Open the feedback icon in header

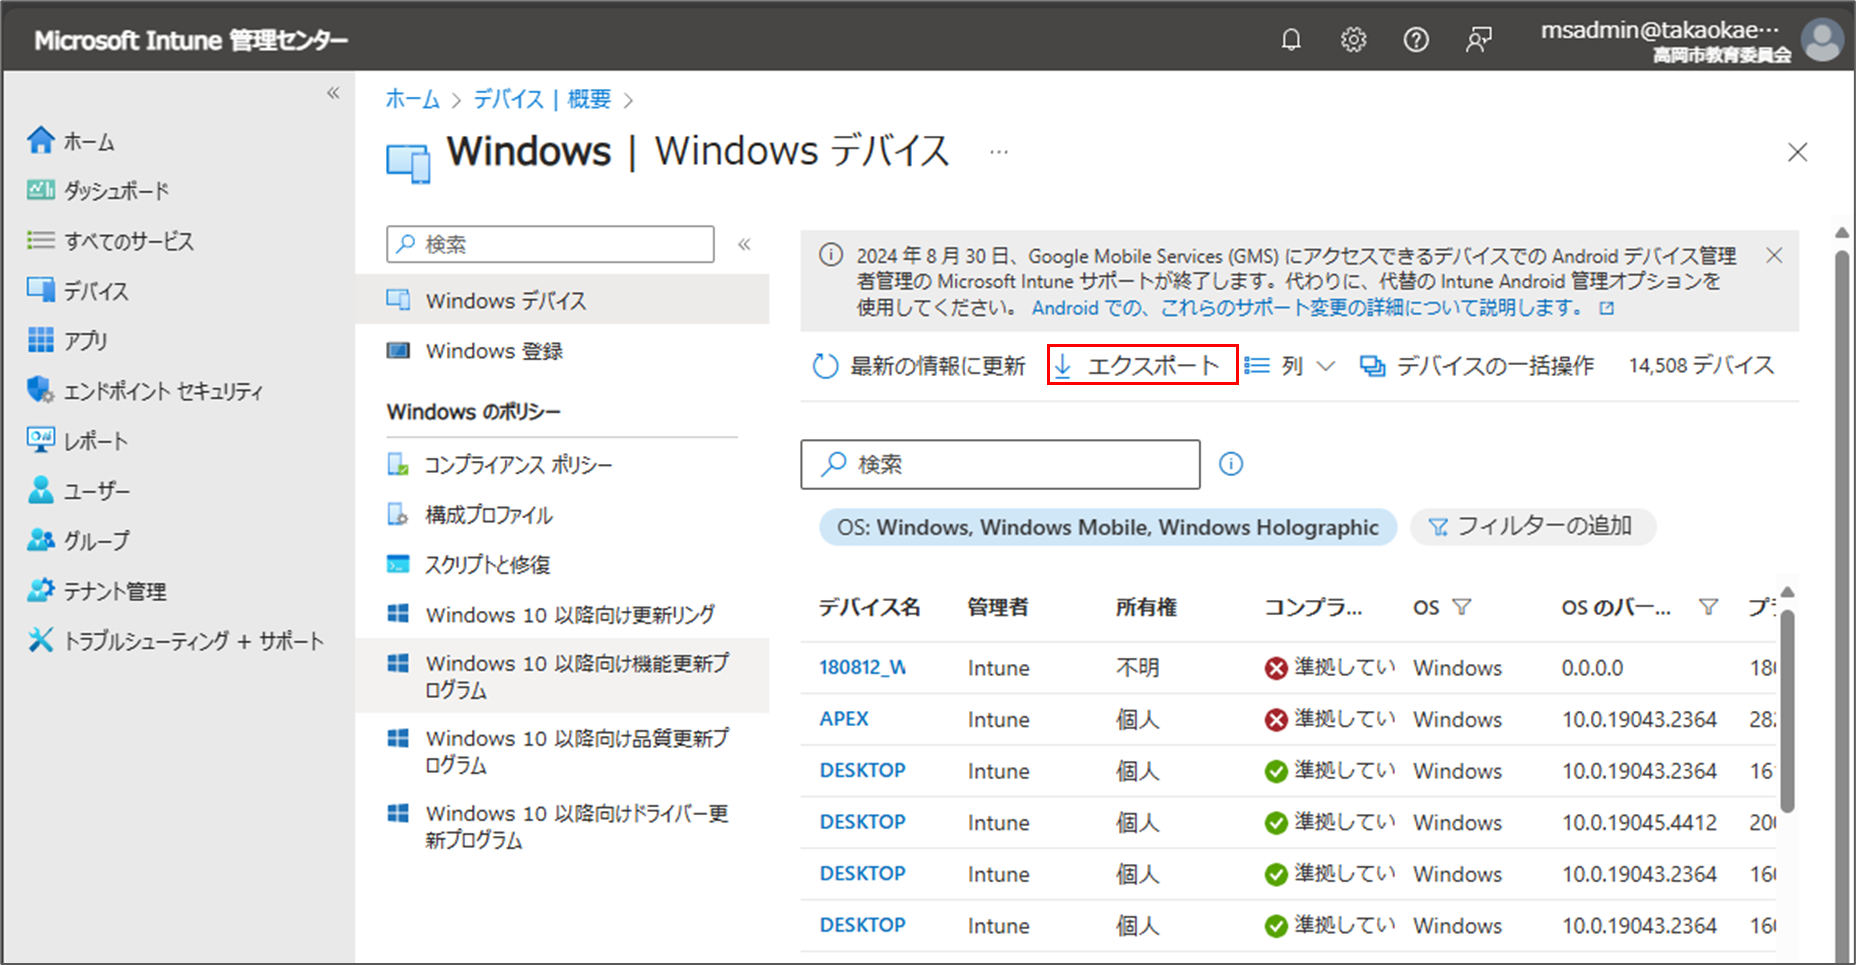tap(1478, 40)
